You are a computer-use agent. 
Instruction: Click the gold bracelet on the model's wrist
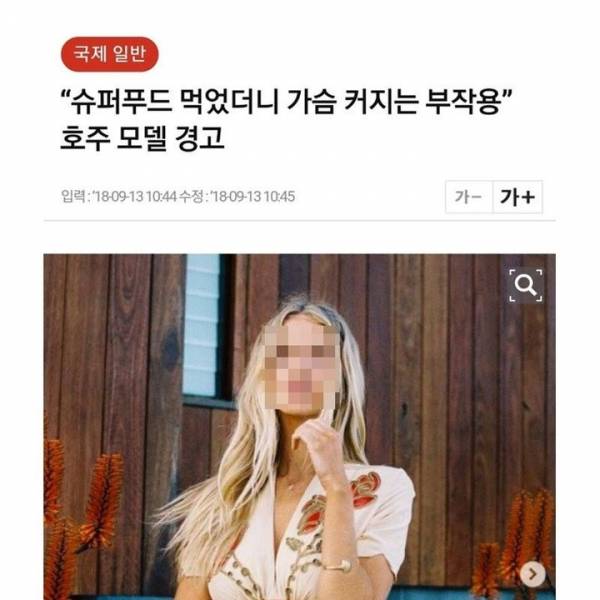337,565
